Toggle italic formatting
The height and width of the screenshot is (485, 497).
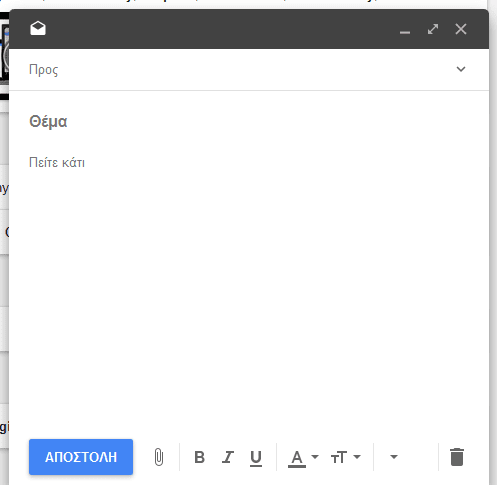(x=228, y=457)
